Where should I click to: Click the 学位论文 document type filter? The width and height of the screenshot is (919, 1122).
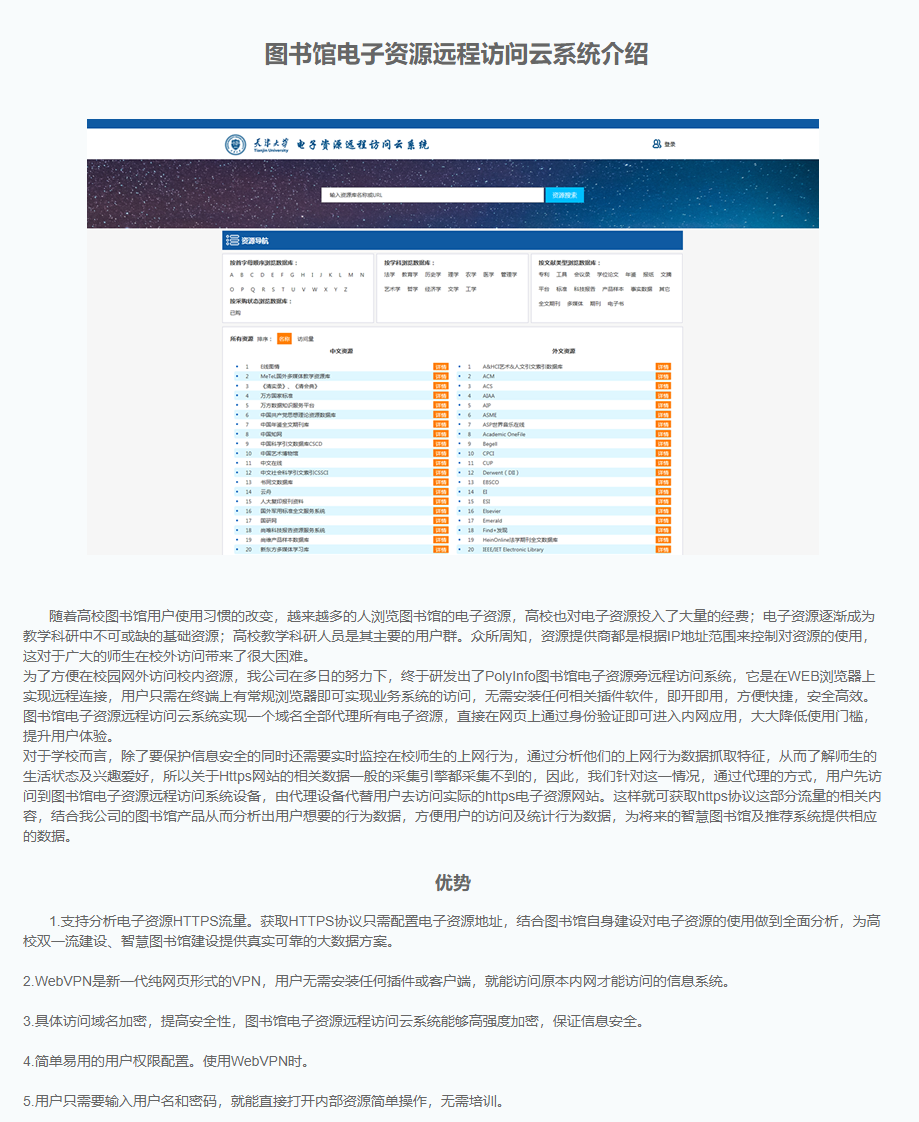coord(608,275)
